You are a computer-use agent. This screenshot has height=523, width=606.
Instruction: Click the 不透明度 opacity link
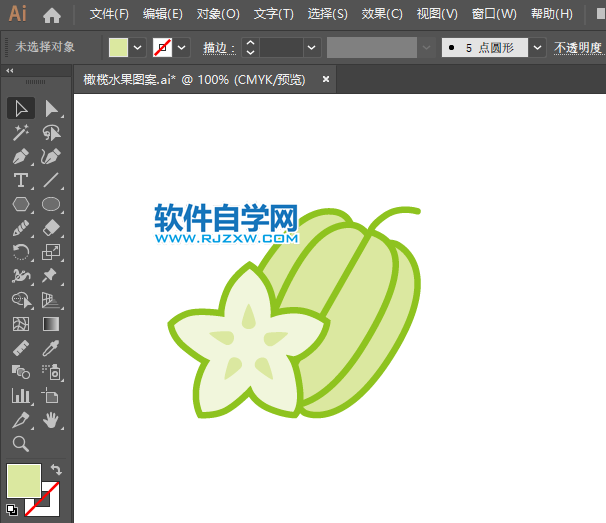[x=579, y=47]
